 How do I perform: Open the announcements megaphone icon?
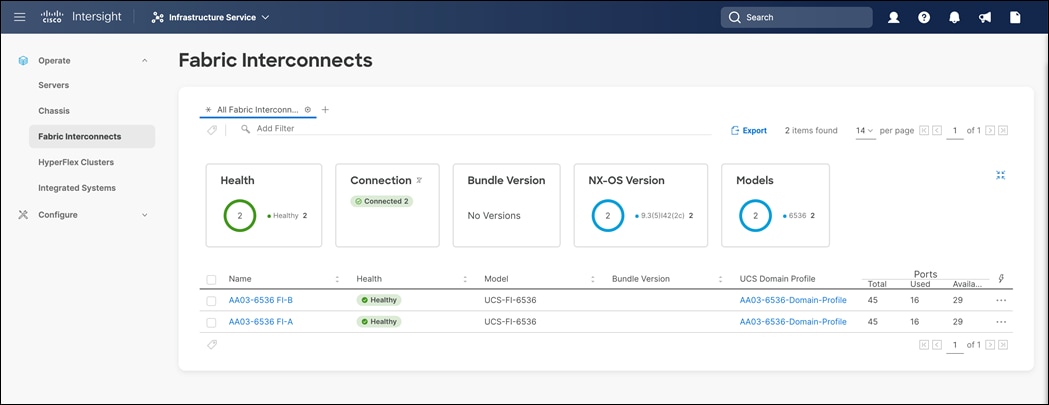click(985, 17)
